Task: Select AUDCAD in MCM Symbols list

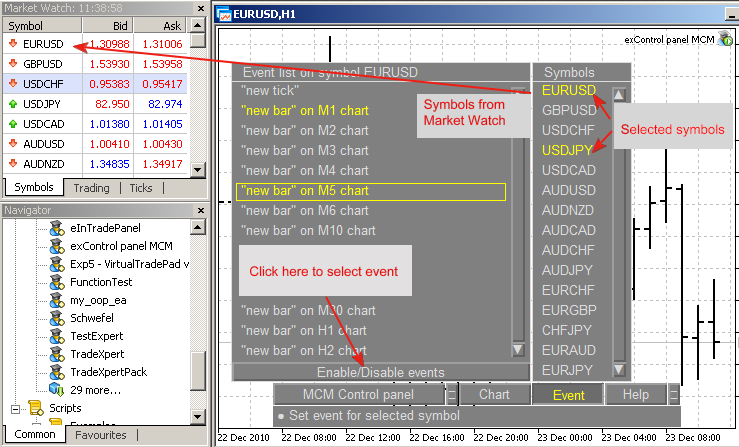Action: tap(569, 230)
